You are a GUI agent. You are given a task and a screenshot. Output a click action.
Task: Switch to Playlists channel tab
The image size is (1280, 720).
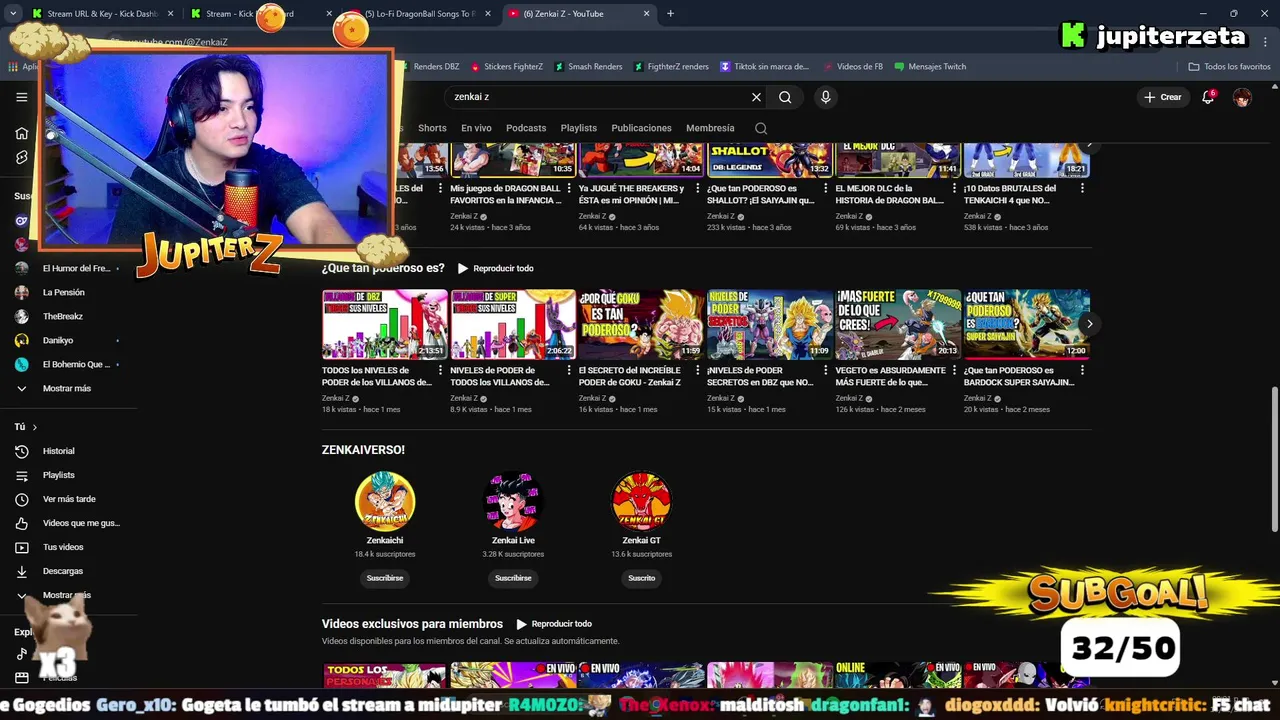point(578,128)
